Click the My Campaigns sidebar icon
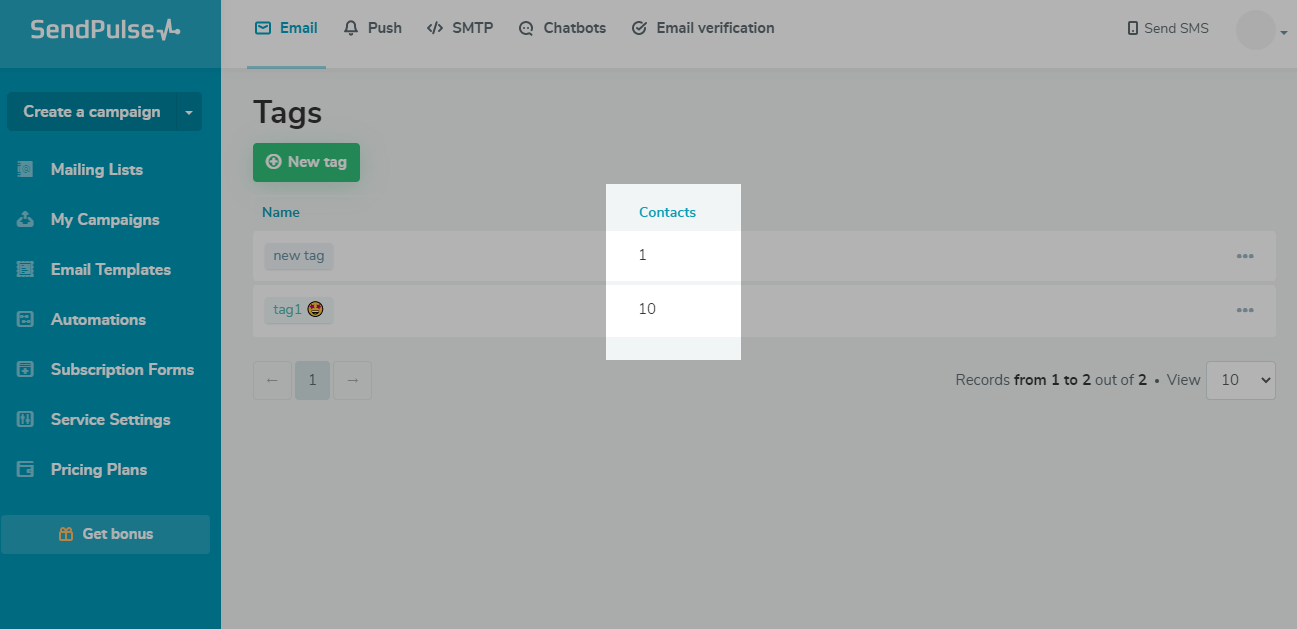The image size is (1297, 629). tap(25, 220)
